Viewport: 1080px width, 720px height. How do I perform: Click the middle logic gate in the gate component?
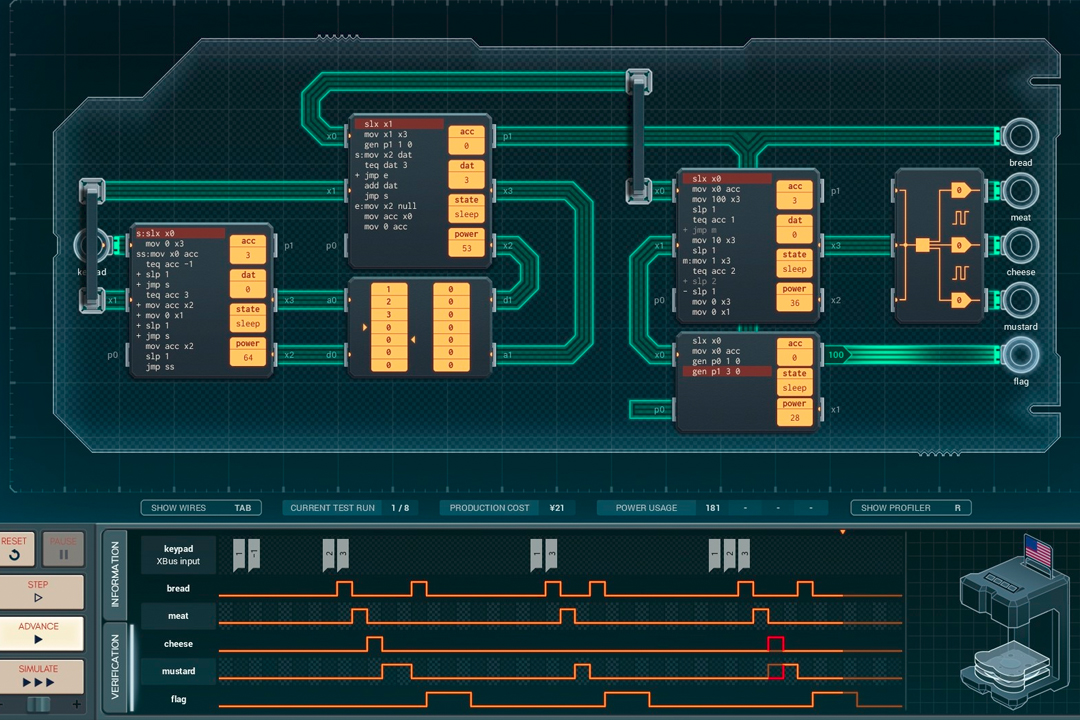point(960,245)
